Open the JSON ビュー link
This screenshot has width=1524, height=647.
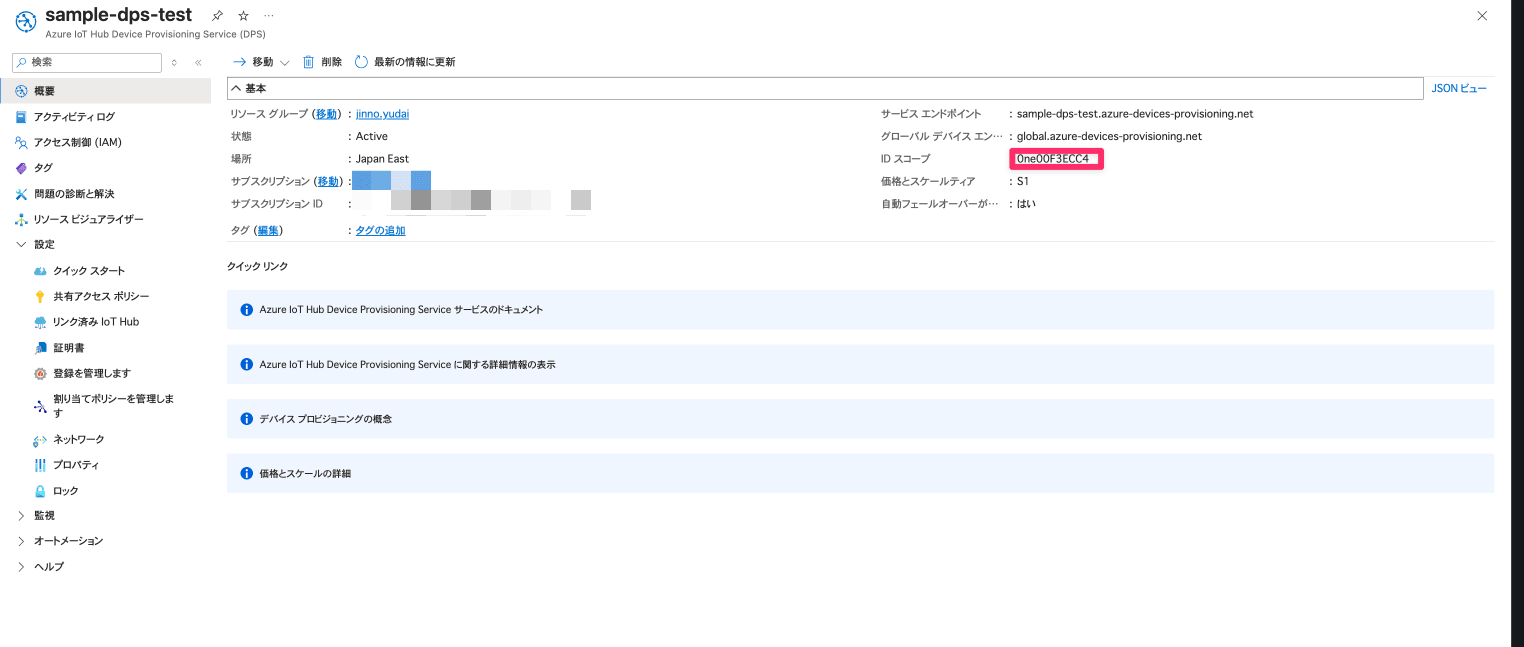(x=1459, y=89)
